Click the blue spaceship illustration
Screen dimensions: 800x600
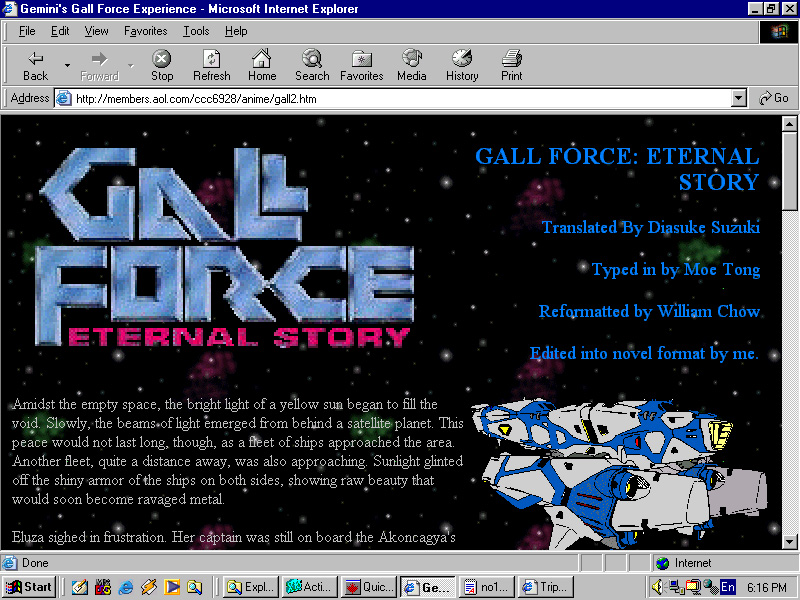[619, 473]
